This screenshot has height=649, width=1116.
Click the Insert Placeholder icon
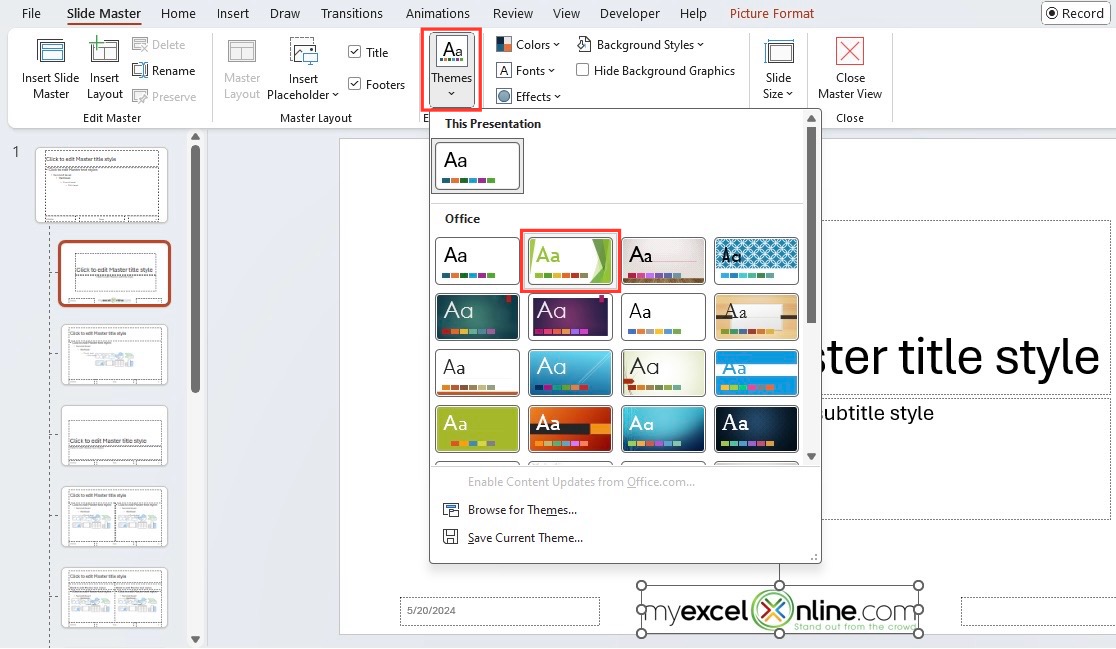tap(304, 52)
